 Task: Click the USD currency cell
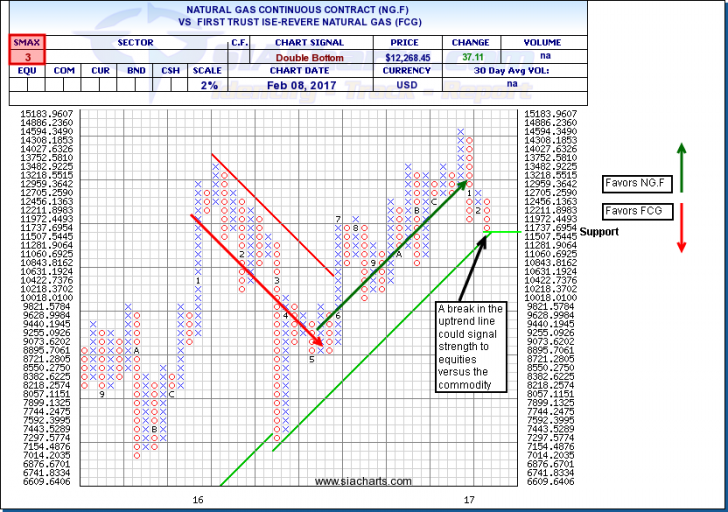tap(407, 85)
